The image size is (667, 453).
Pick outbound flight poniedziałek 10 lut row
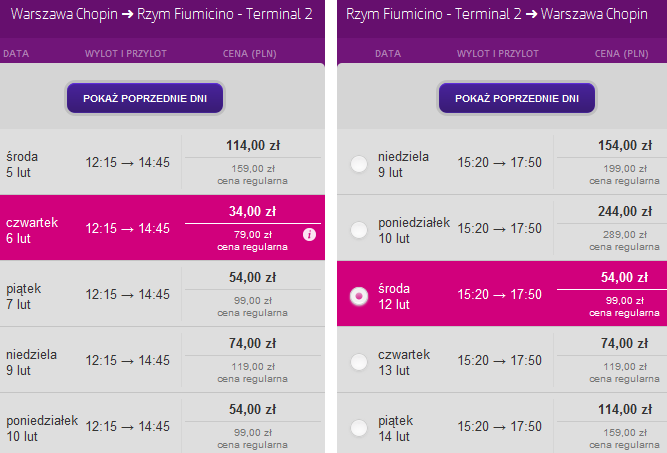[x=162, y=423]
